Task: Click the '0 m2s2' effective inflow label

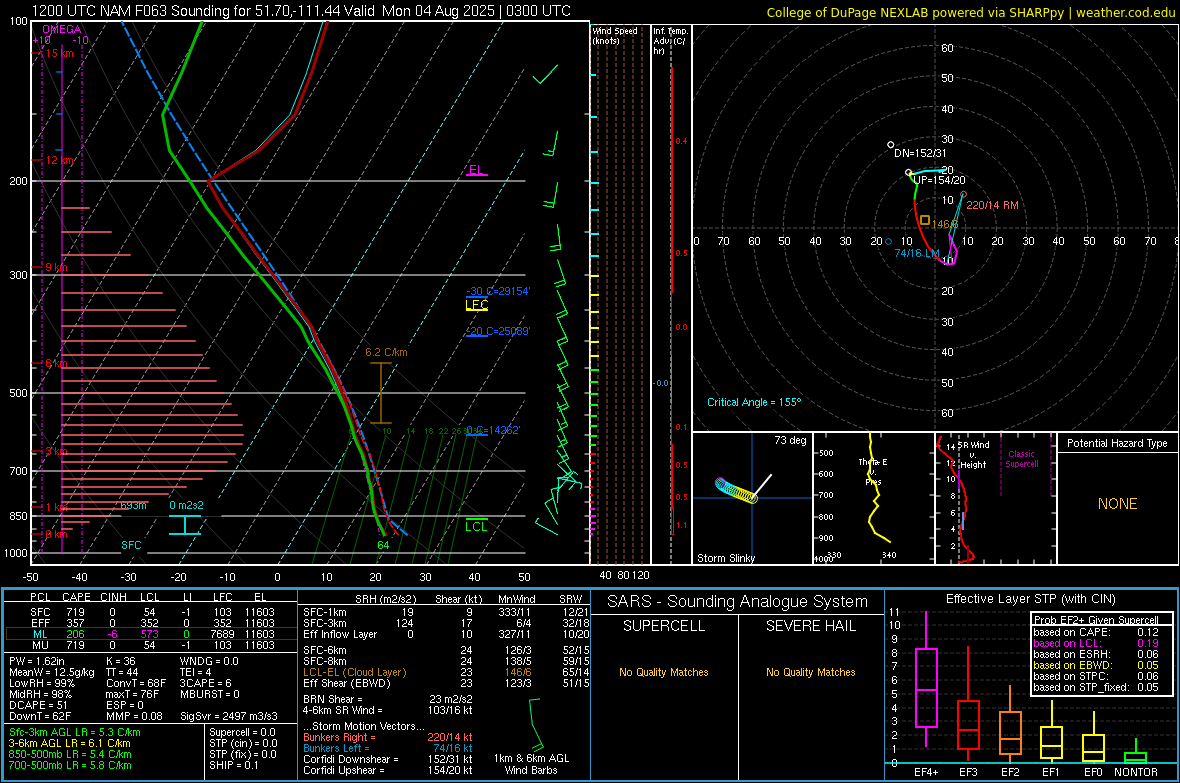Action: [186, 505]
